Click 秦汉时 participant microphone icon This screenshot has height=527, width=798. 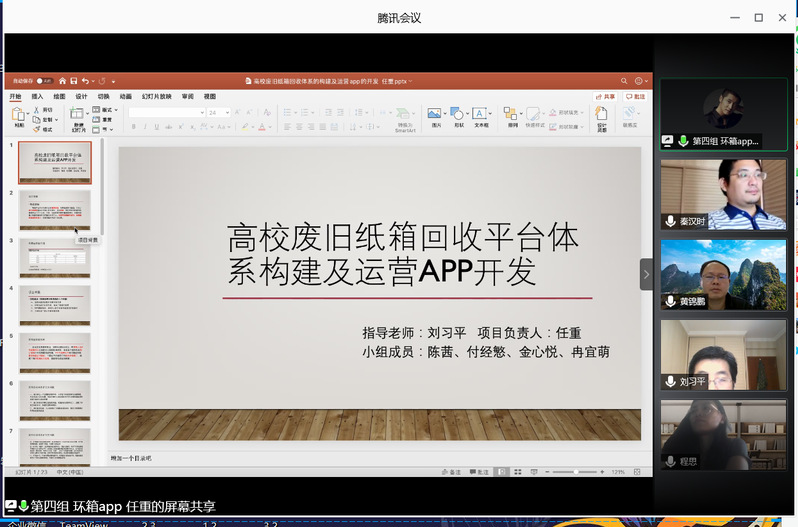[671, 221]
